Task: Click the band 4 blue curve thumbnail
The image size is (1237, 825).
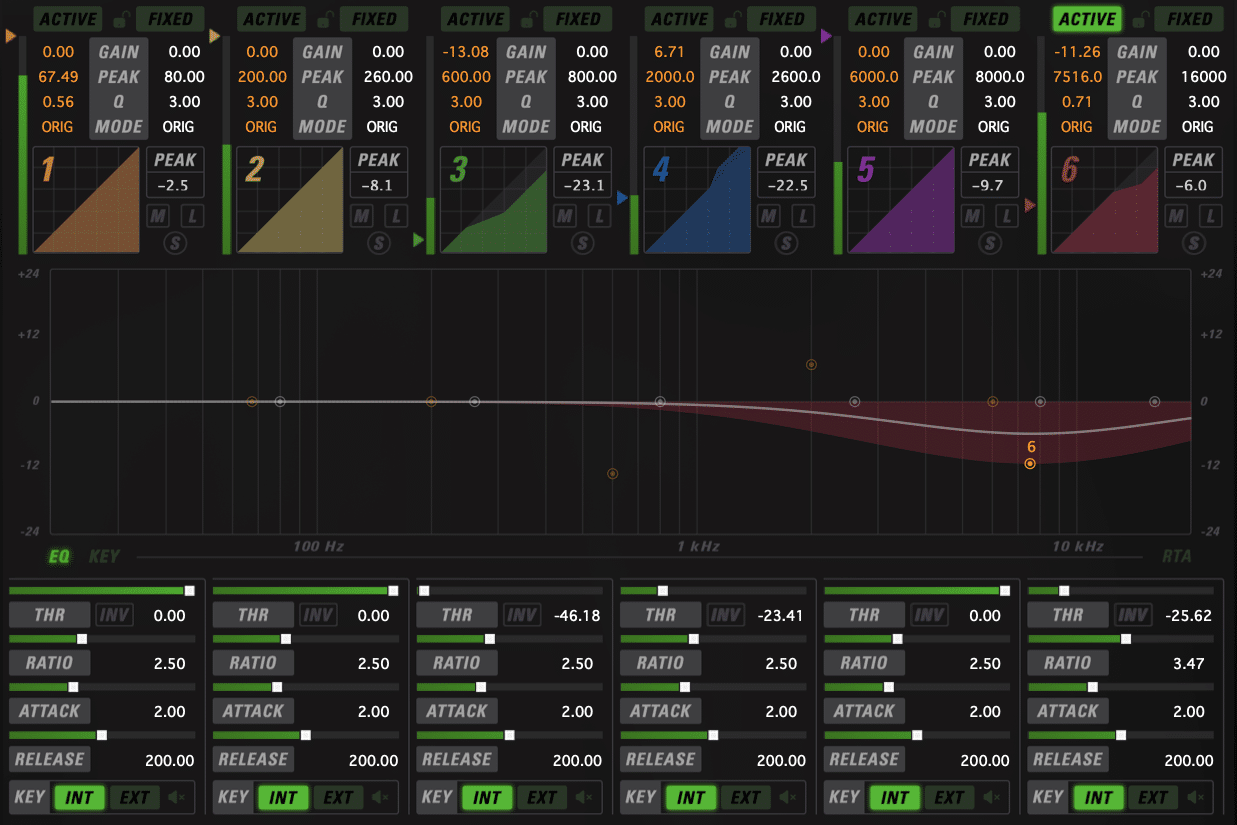Action: pos(697,200)
